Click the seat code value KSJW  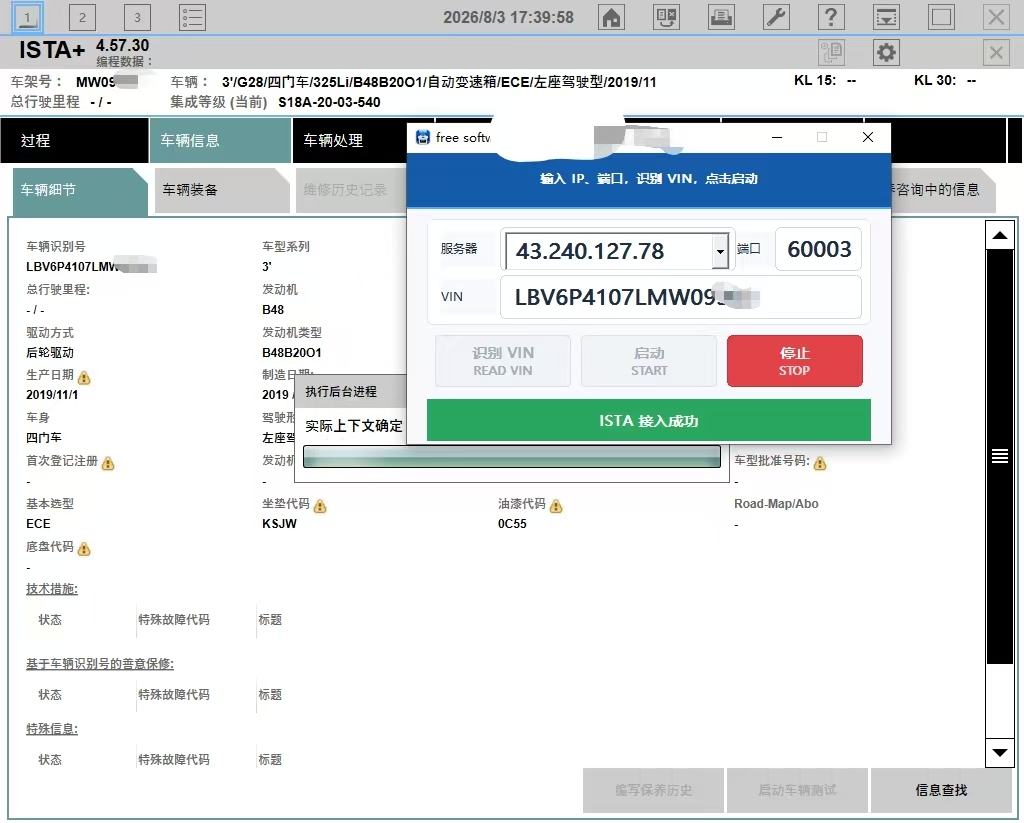[x=280, y=524]
